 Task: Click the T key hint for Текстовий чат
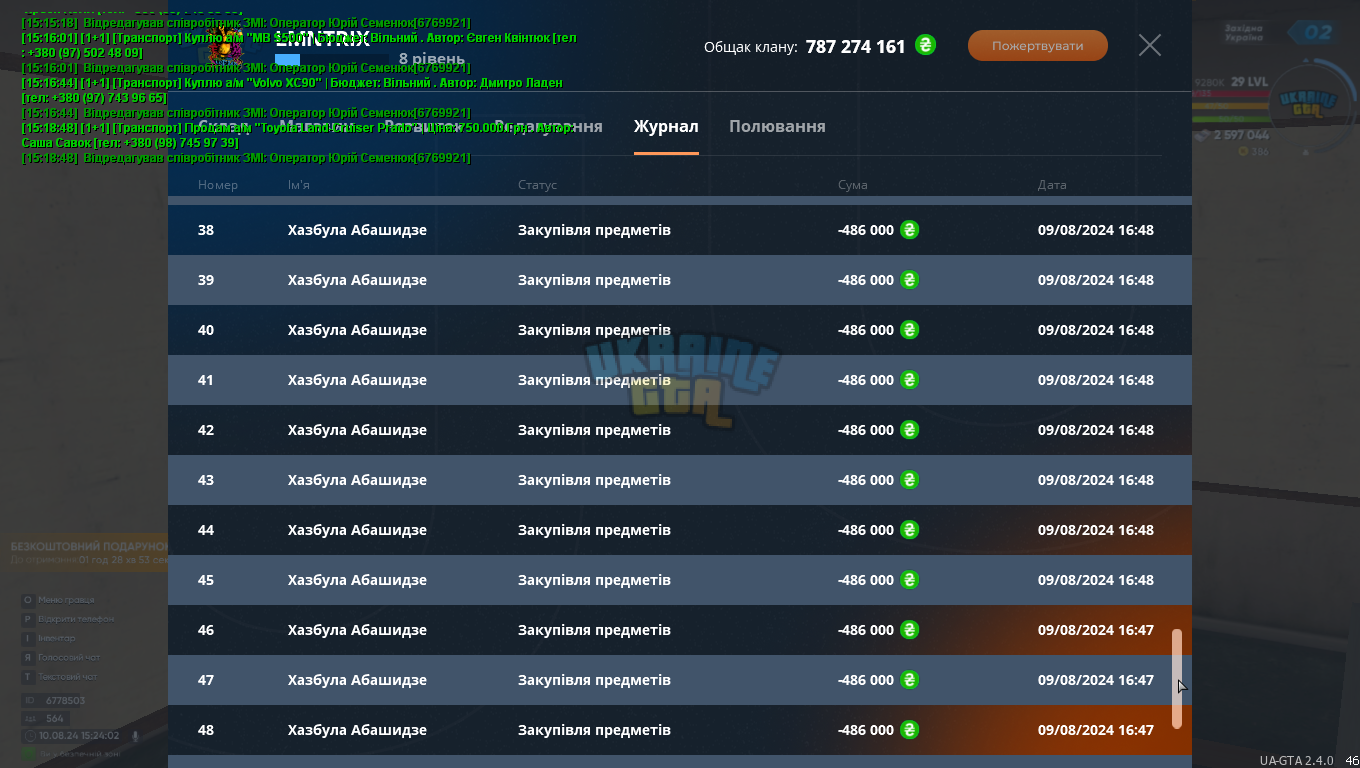click(28, 677)
